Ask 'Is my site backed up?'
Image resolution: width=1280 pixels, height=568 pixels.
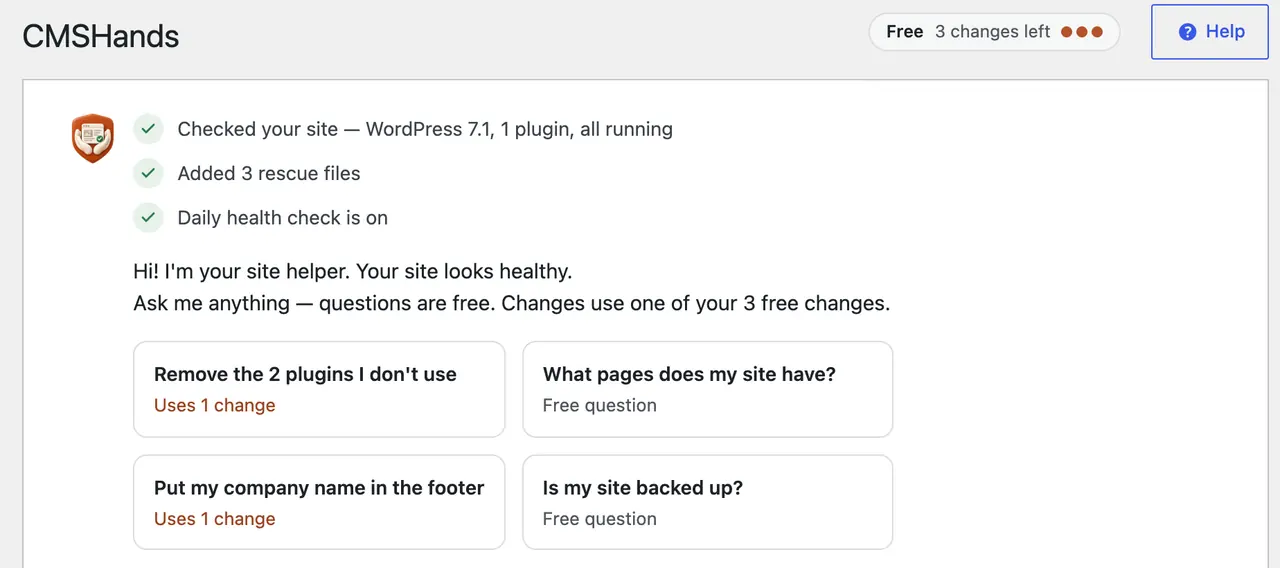[x=707, y=502]
